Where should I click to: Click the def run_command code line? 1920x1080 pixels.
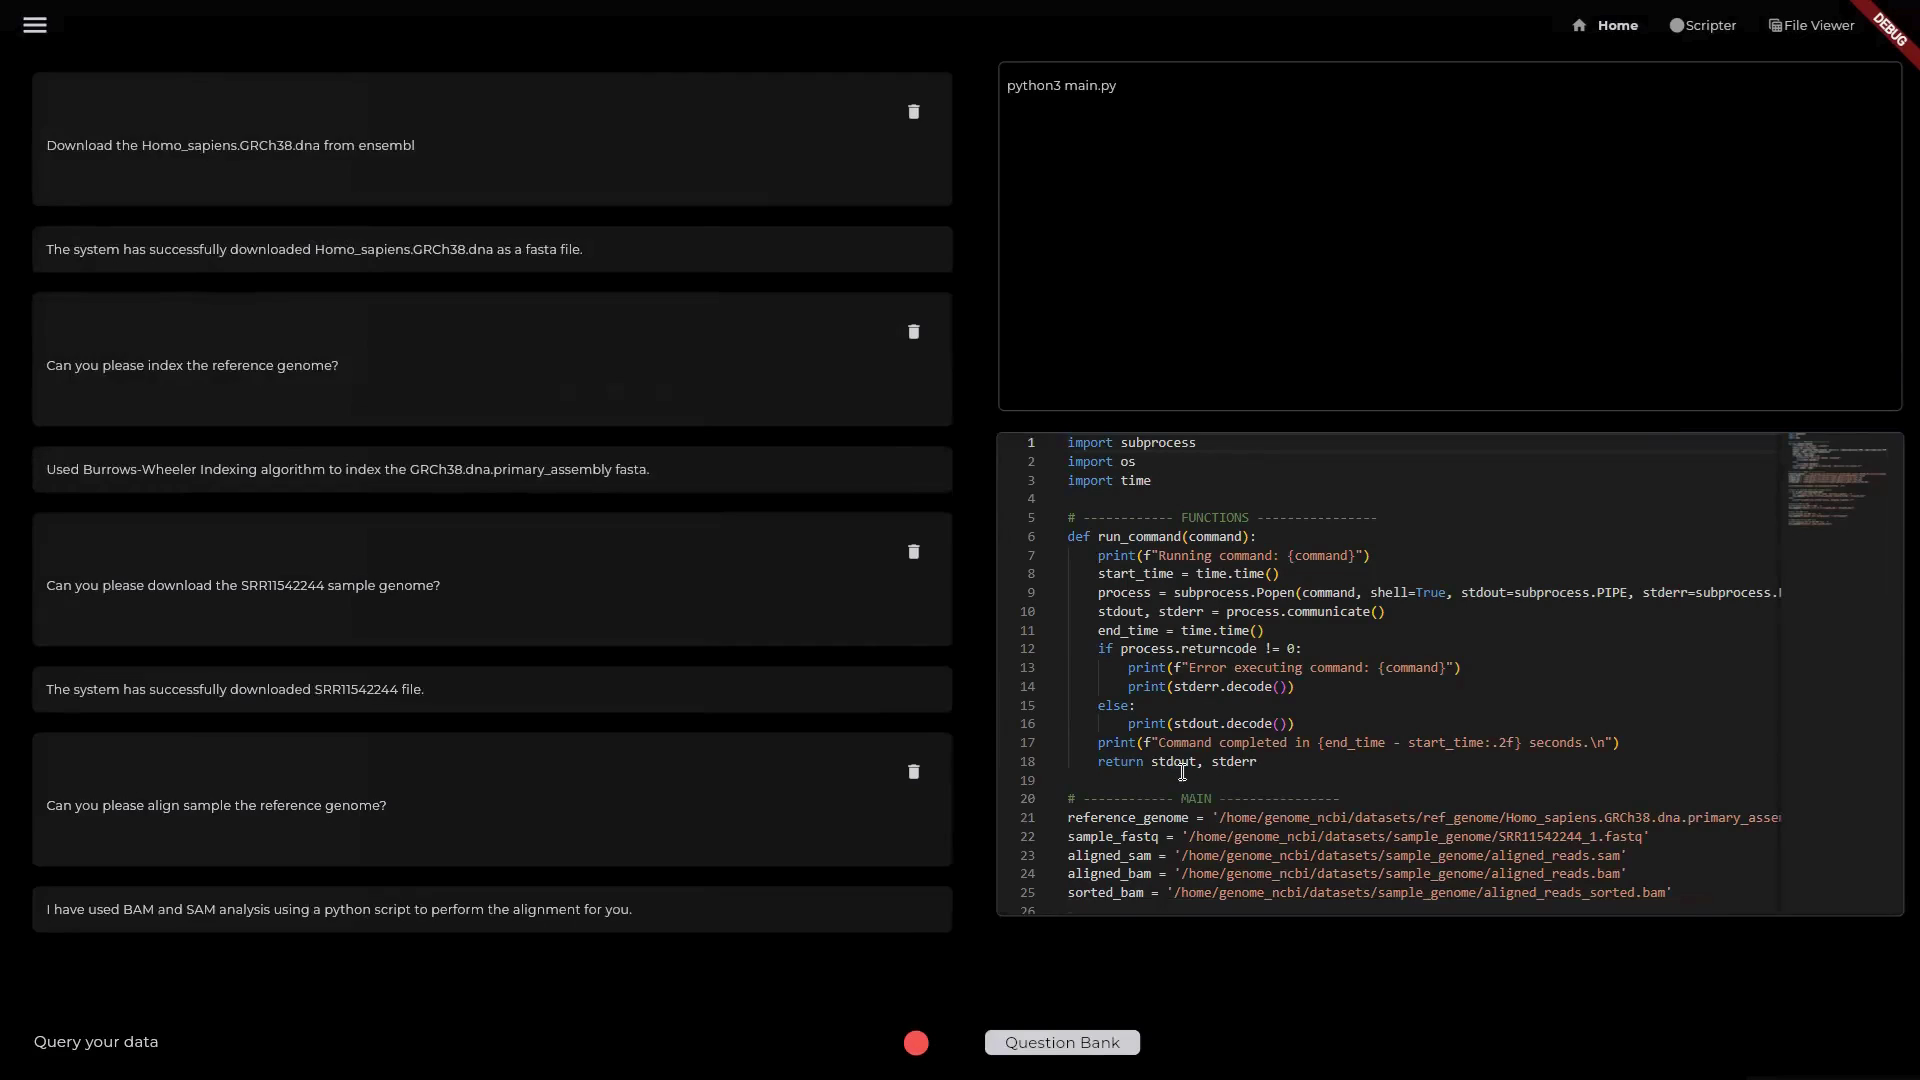coord(1160,537)
